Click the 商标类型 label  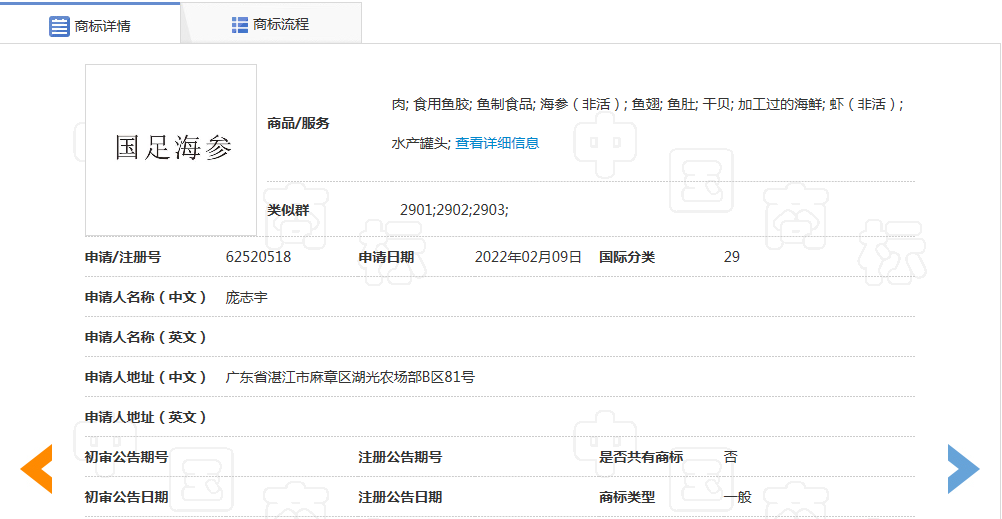click(x=627, y=497)
